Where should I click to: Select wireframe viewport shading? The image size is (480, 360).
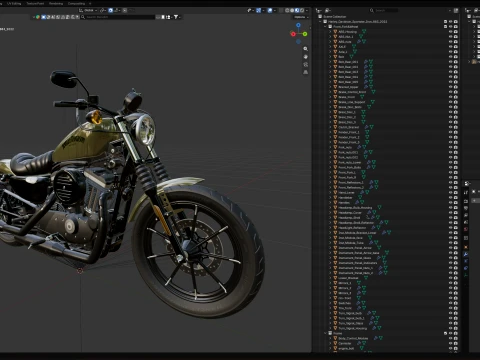click(287, 10)
